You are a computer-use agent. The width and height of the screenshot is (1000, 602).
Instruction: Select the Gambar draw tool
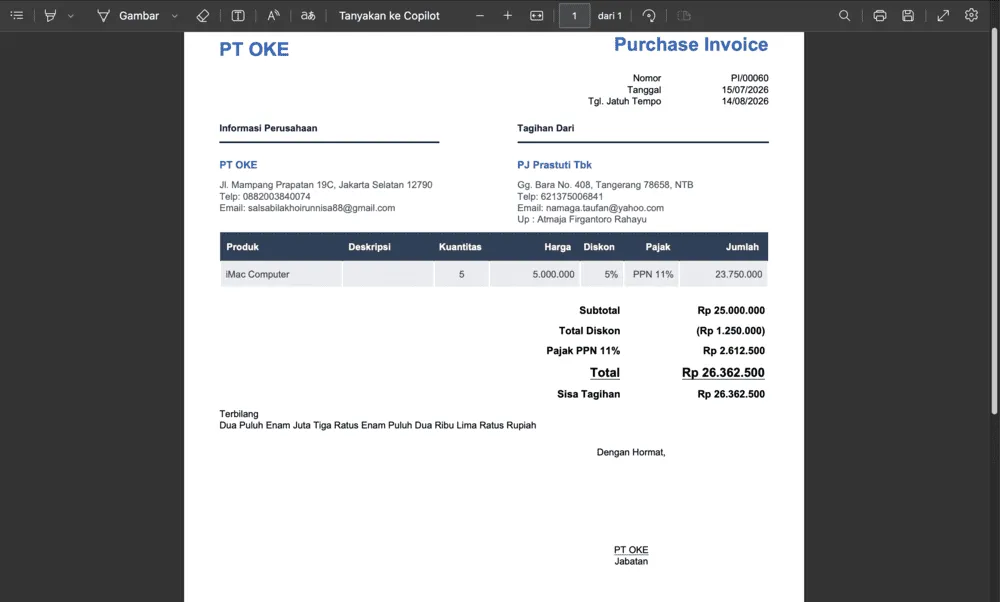[128, 15]
